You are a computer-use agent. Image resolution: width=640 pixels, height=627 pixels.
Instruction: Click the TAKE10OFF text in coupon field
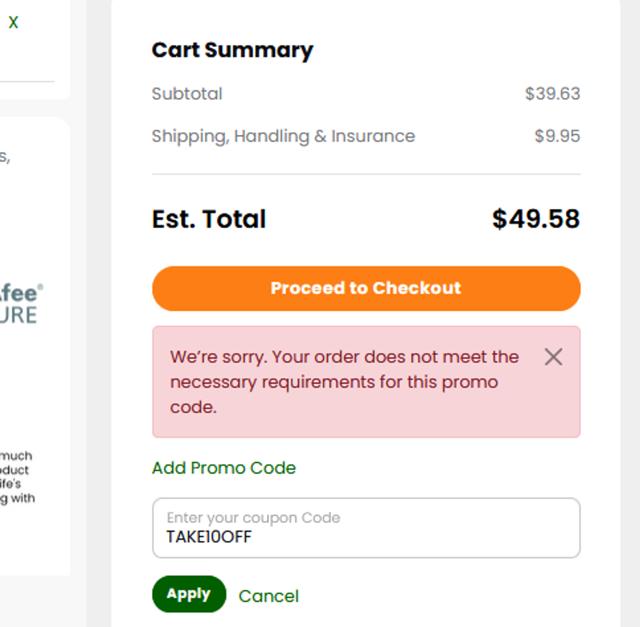pos(209,537)
